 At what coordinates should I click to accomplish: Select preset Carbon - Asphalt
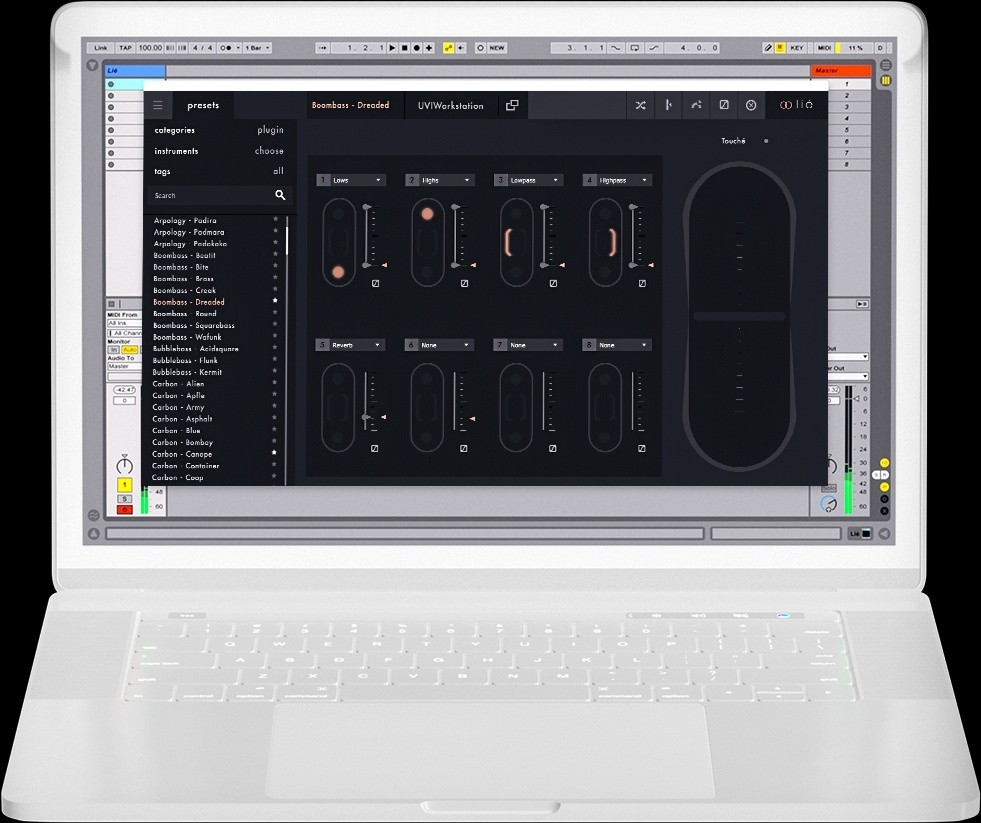(182, 419)
